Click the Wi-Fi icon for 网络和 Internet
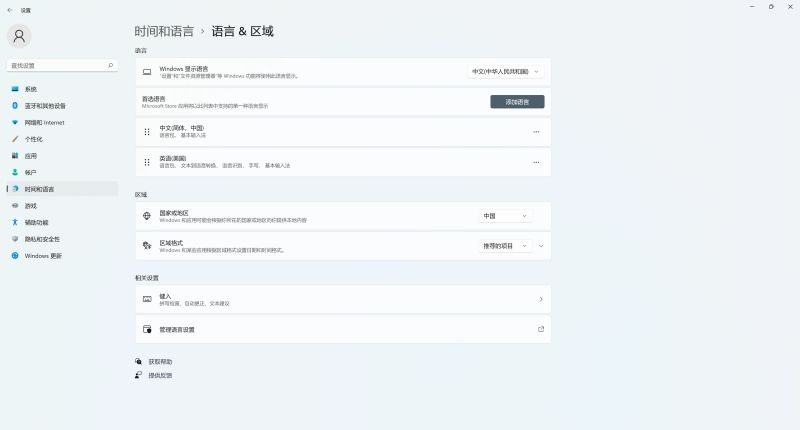This screenshot has width=800, height=430. click(x=15, y=122)
